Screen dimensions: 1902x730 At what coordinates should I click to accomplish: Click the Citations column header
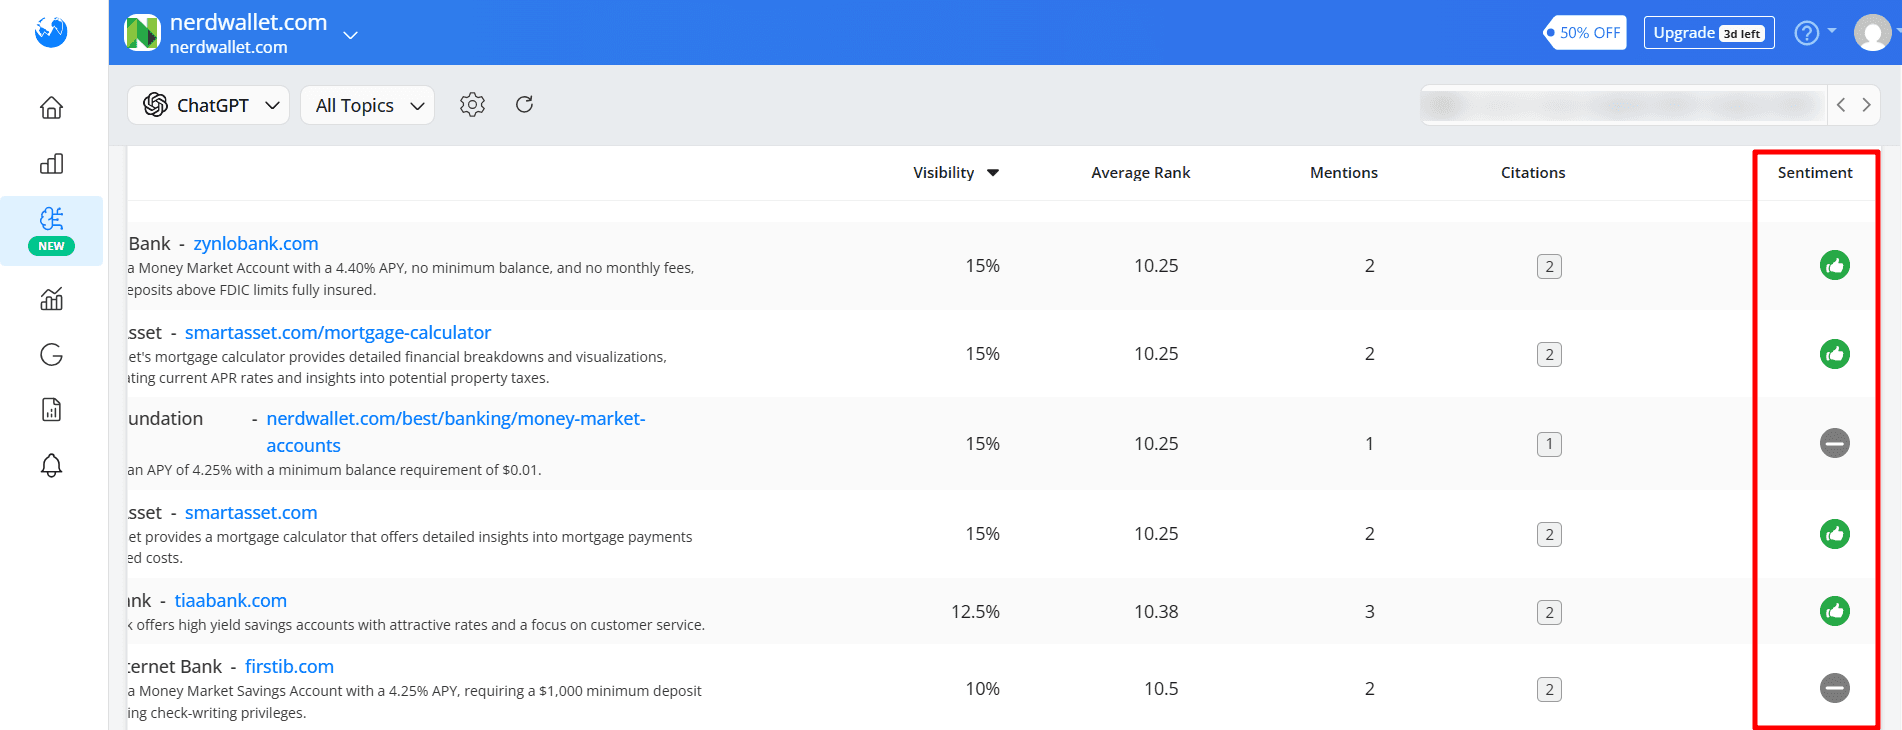[x=1532, y=173]
